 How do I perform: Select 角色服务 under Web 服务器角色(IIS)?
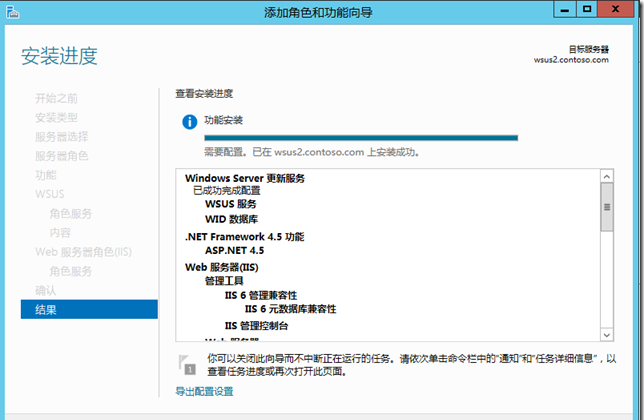pos(71,271)
